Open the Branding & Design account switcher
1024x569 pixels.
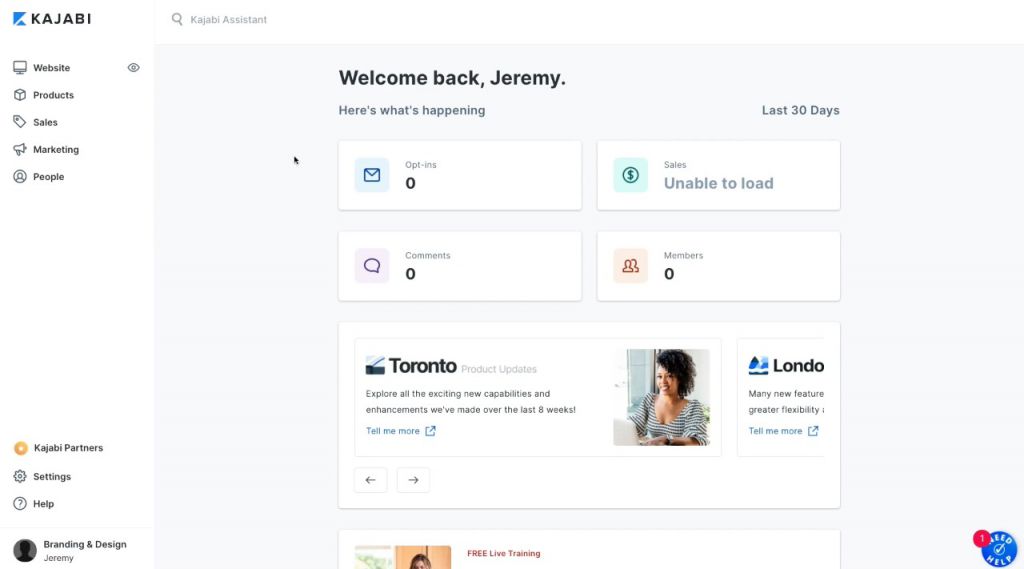(x=71, y=550)
